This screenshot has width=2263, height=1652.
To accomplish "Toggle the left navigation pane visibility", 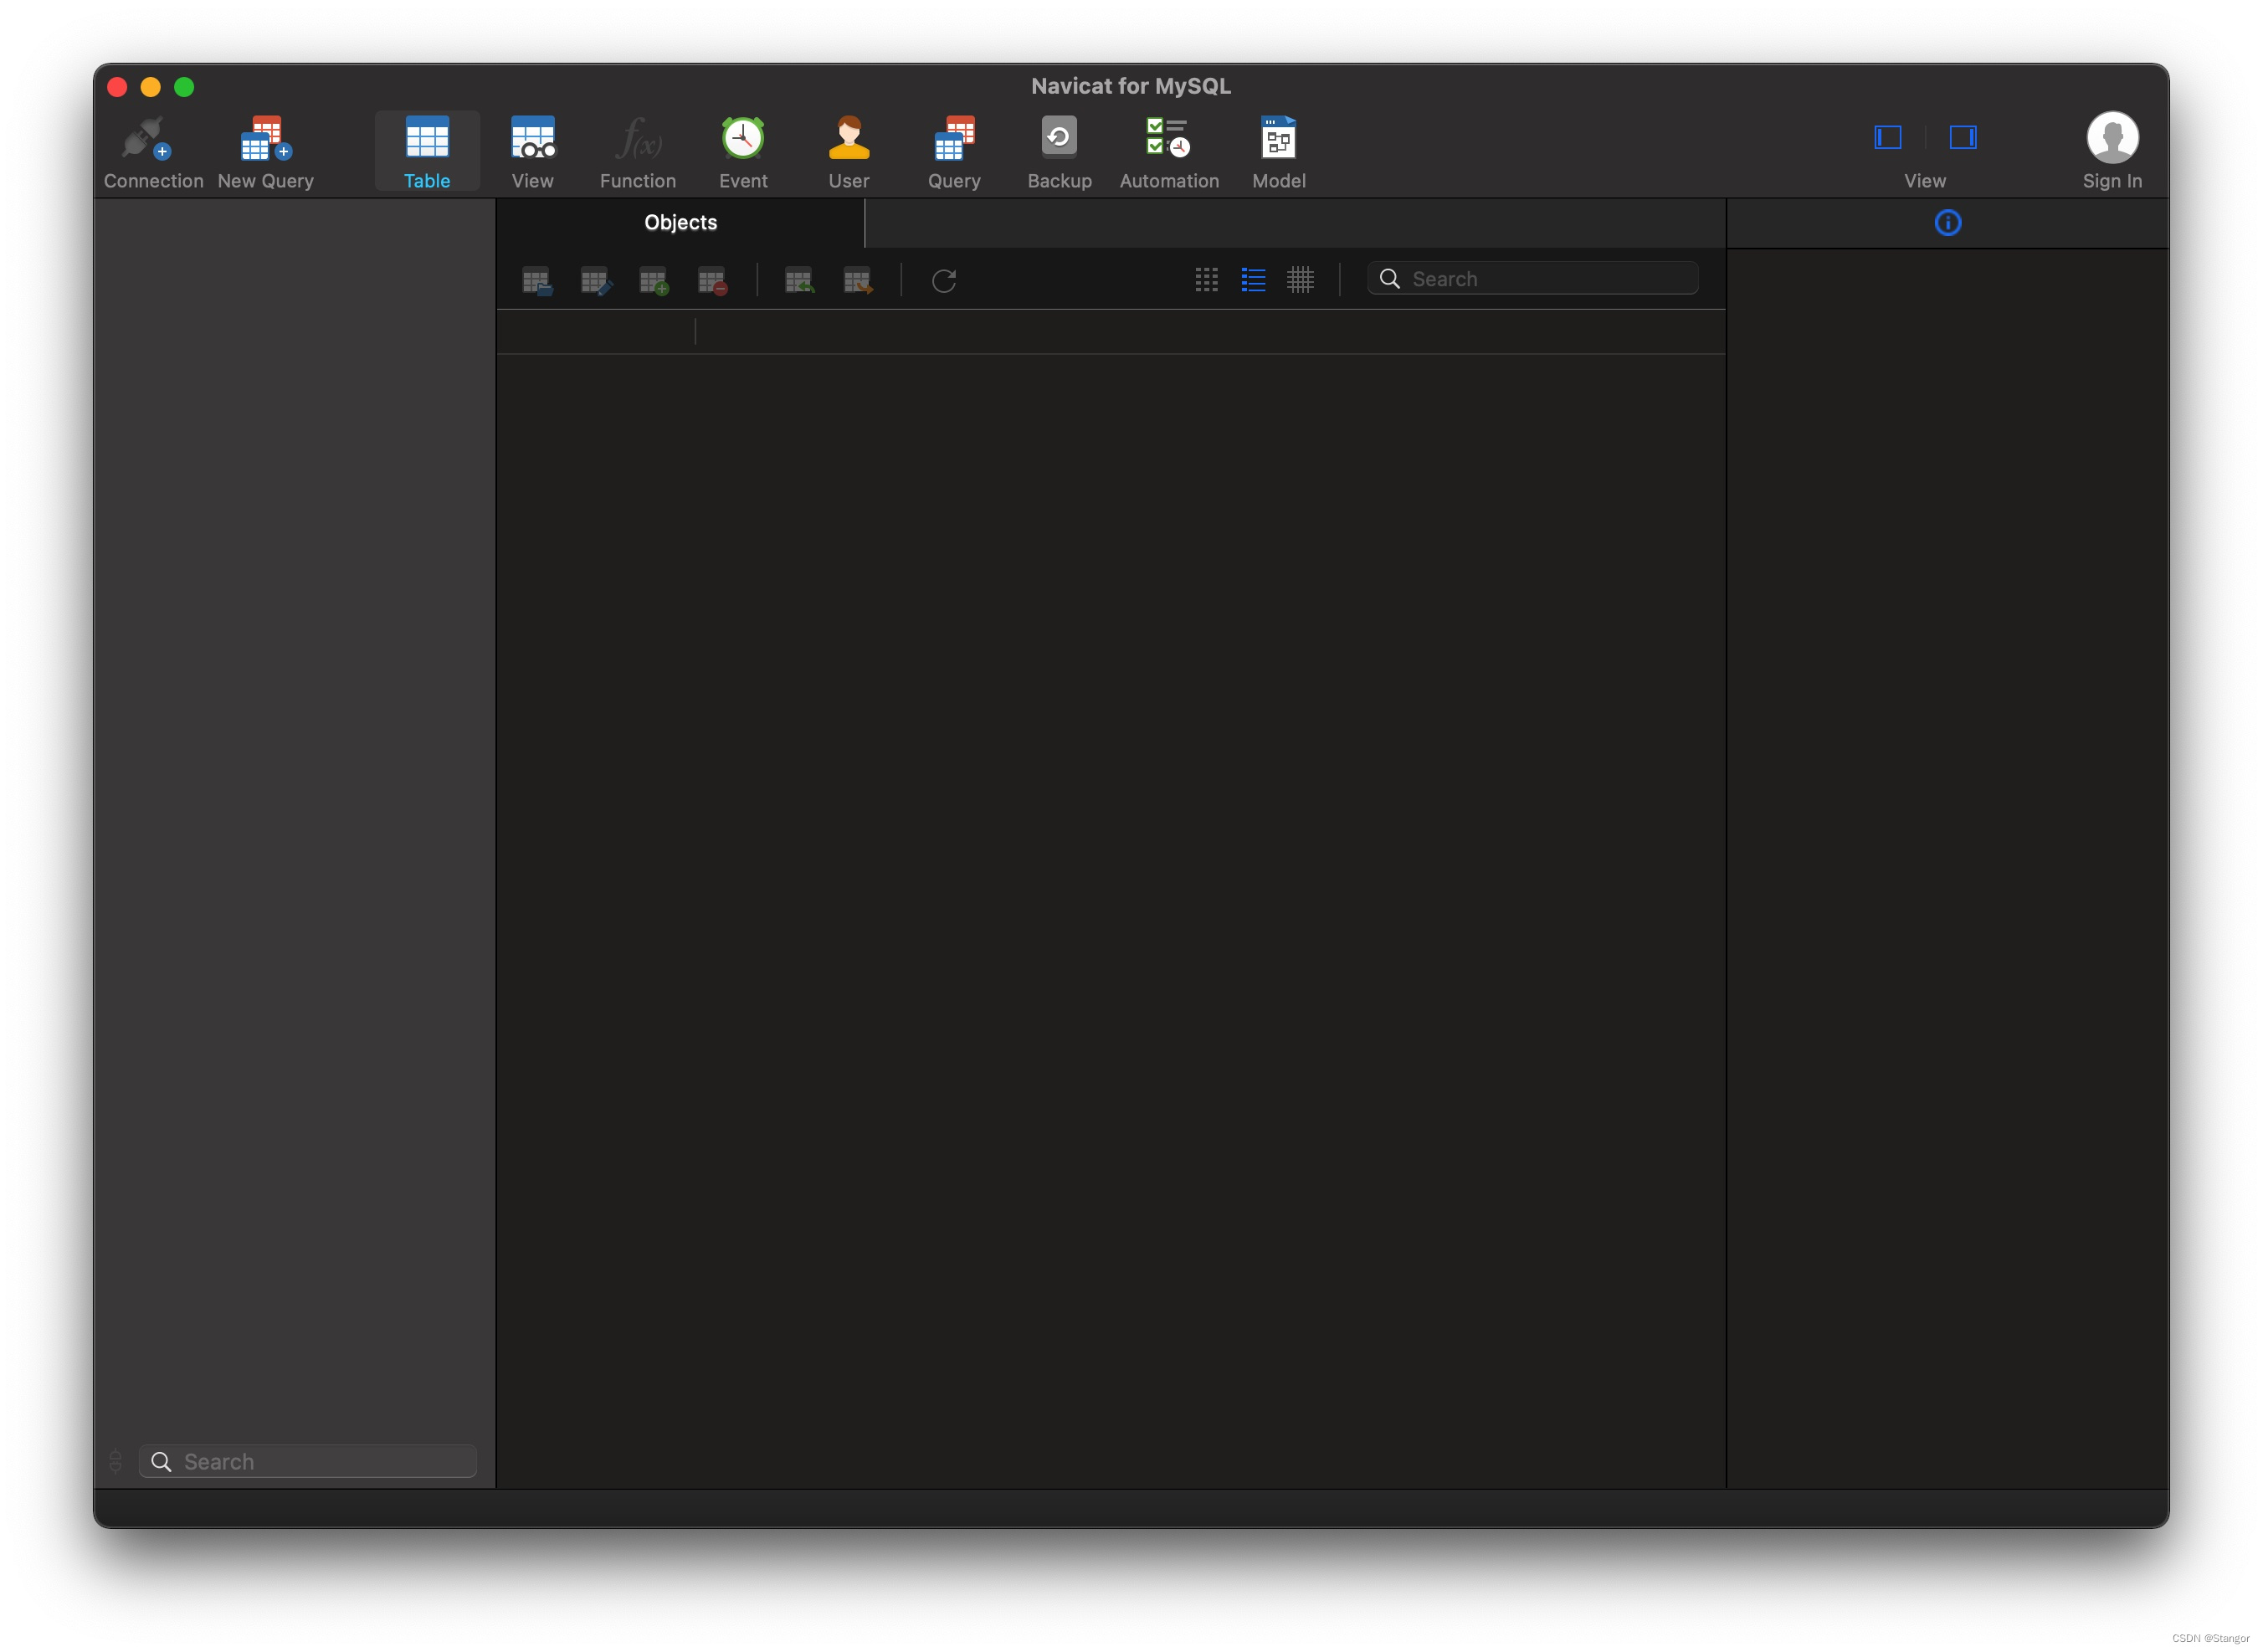I will (1887, 137).
